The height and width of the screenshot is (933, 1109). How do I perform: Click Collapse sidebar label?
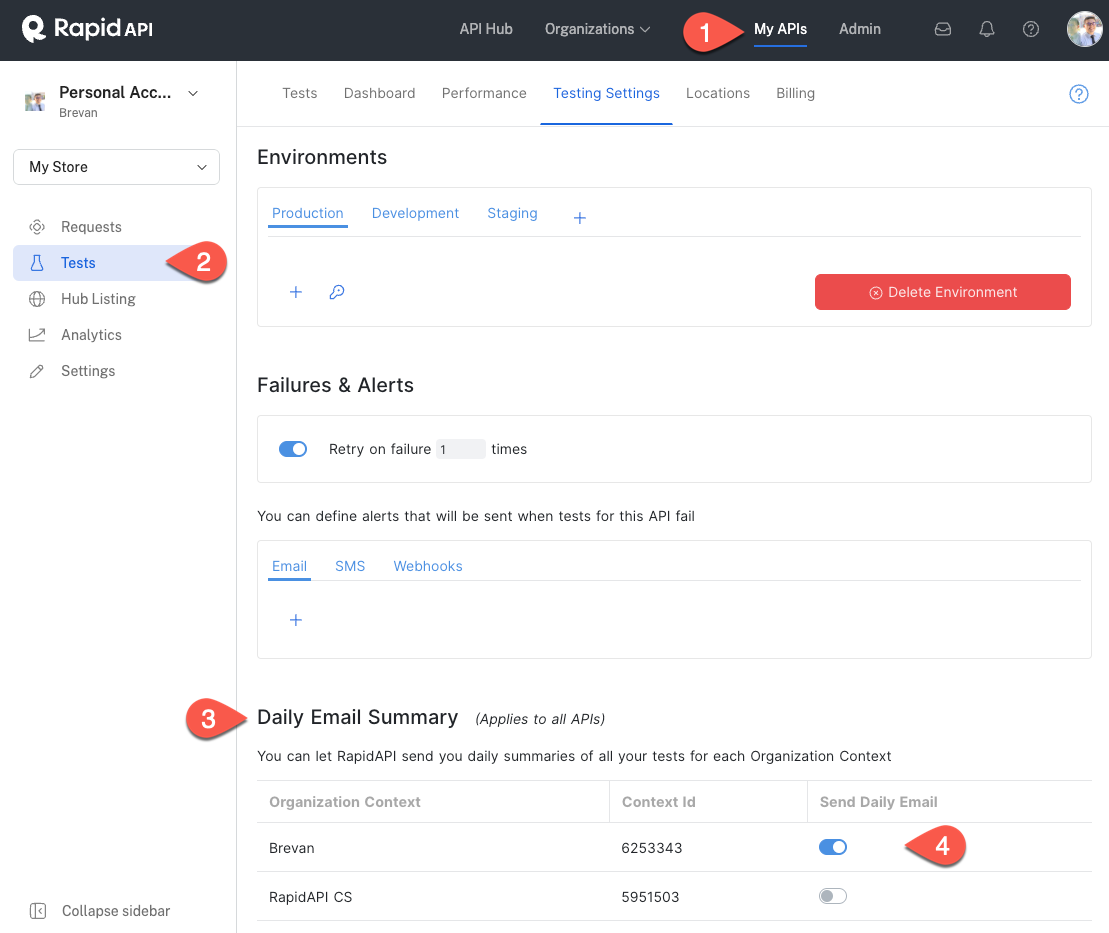click(x=116, y=911)
